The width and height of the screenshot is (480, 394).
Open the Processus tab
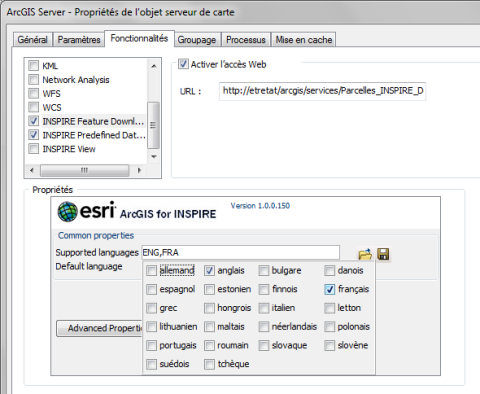pos(246,40)
